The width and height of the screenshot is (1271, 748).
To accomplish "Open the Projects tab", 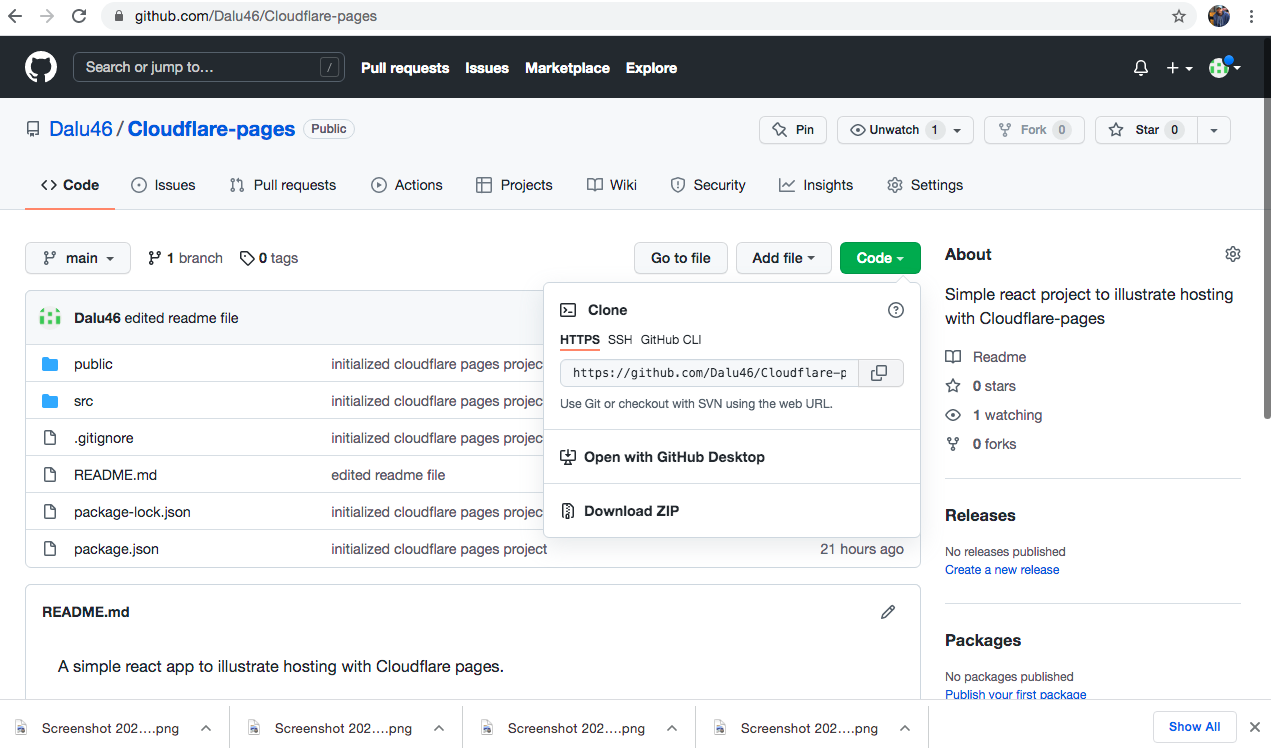I will tap(514, 185).
